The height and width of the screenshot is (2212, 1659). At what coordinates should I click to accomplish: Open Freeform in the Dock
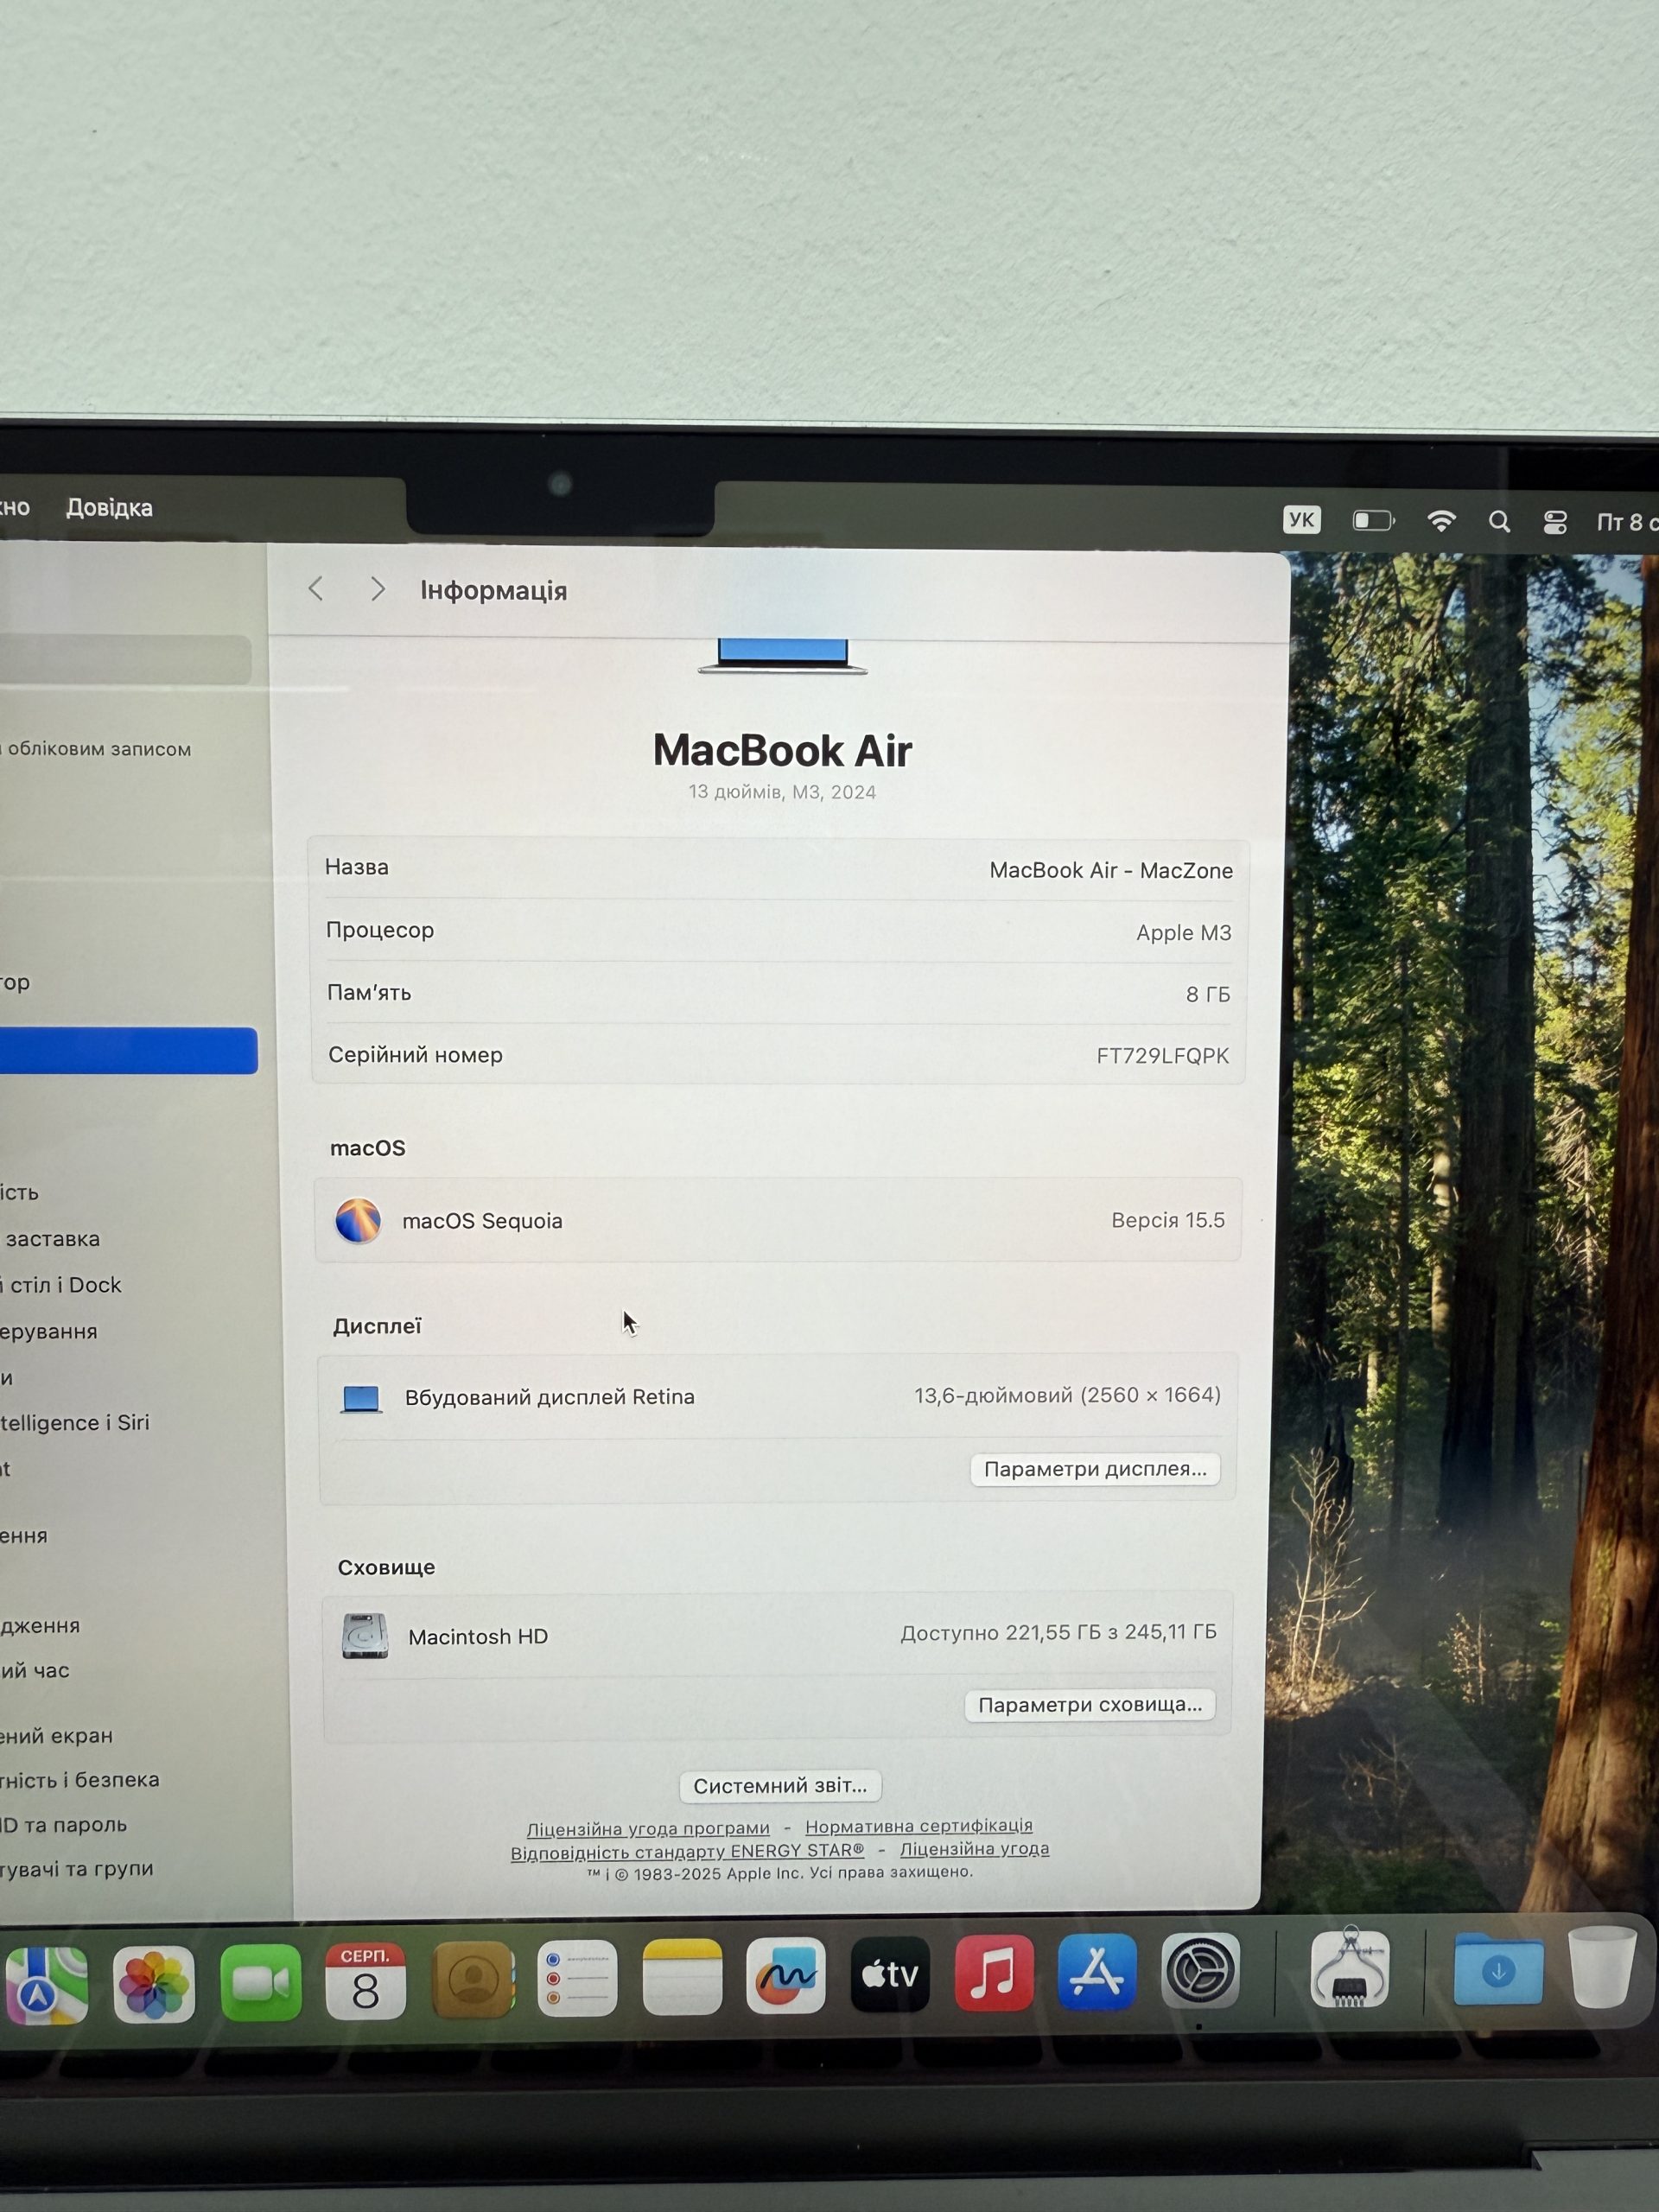point(786,1975)
